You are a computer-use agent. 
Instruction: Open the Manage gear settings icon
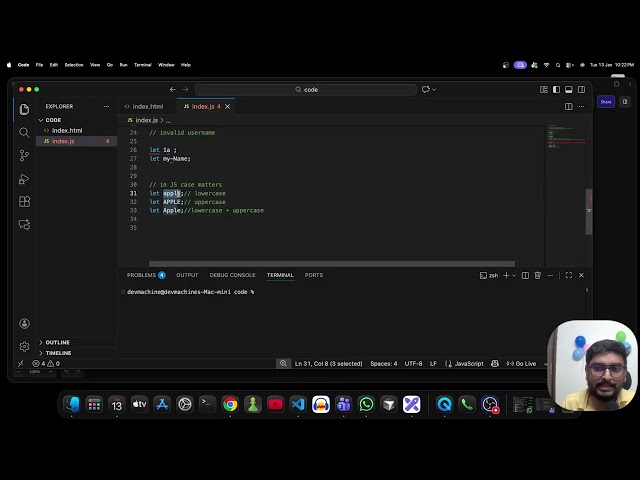24,346
